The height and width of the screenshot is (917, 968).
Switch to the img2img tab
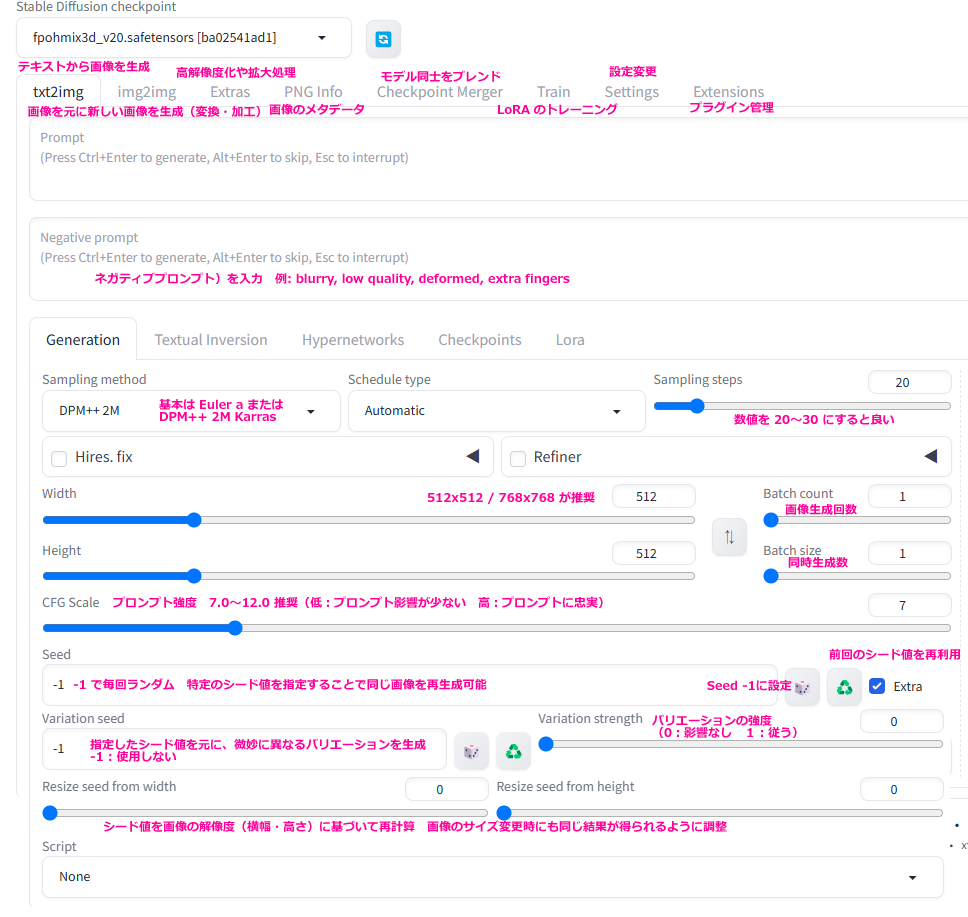146,92
